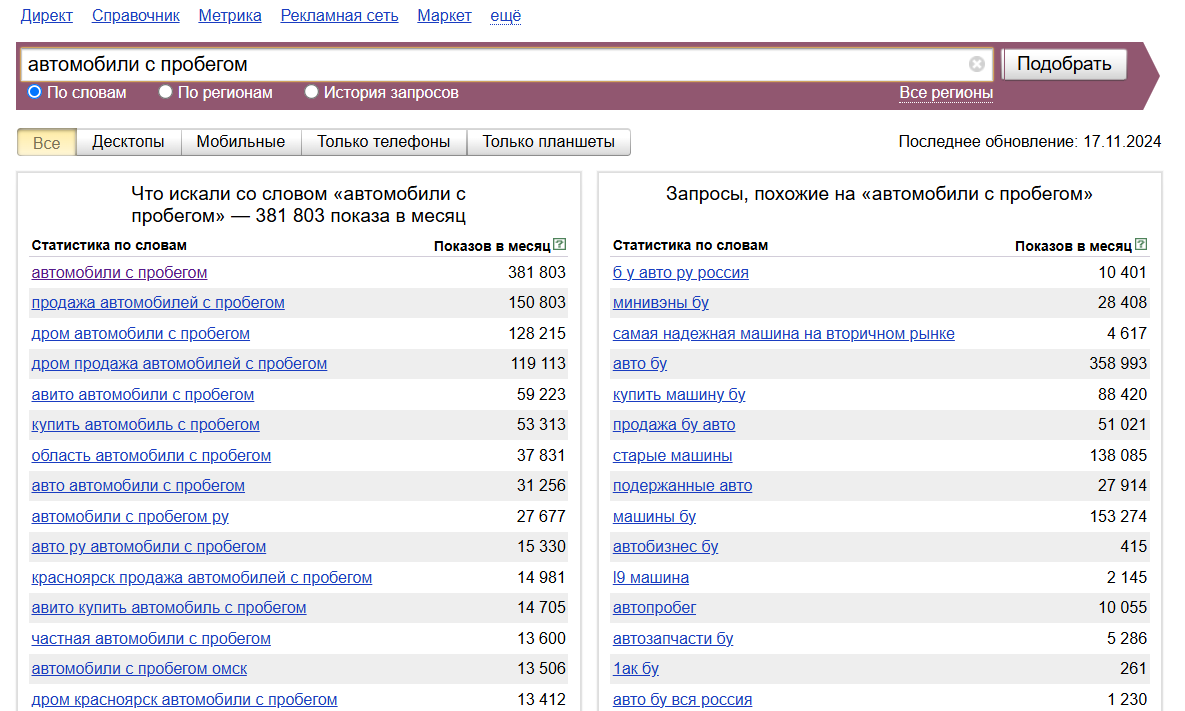
Task: Open 'авито купить автомобиль с пробегом' link
Action: [x=169, y=608]
